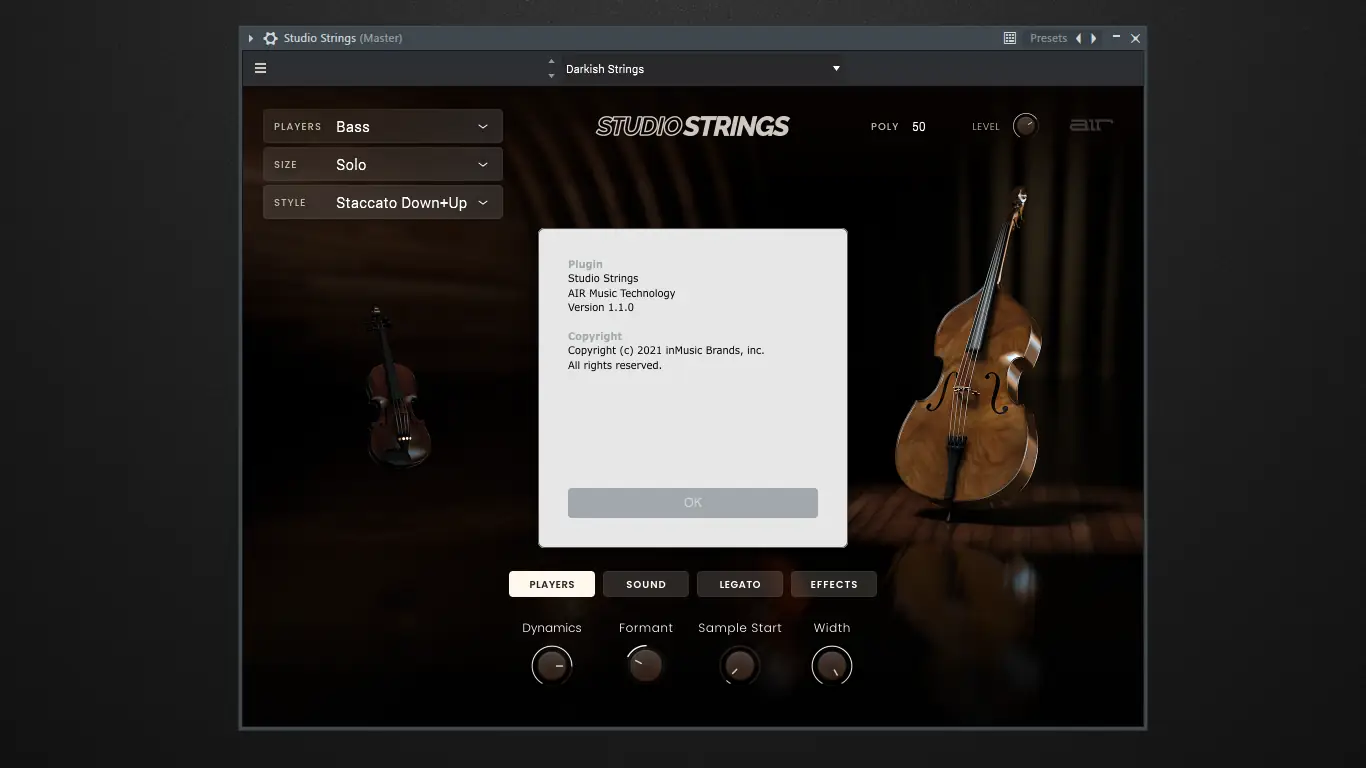Open the Style dropdown showing Staccato Down+Up

[x=383, y=203]
